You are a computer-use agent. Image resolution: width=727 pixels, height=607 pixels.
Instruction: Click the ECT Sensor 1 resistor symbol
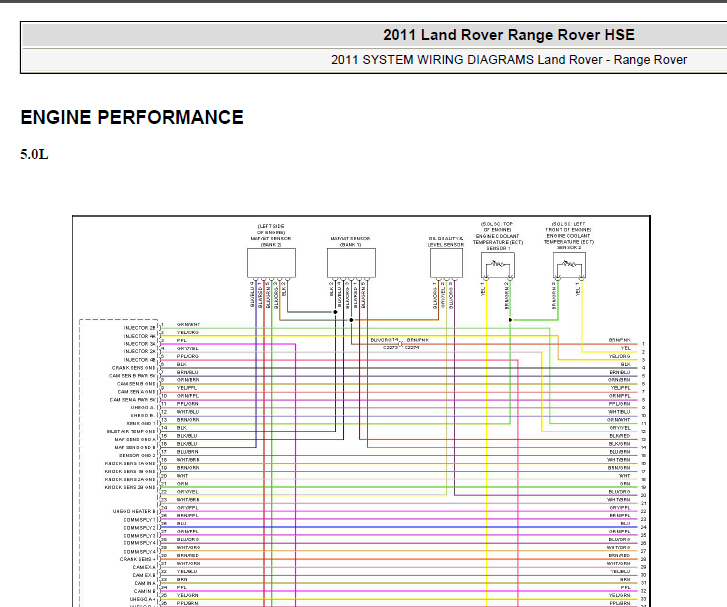497,266
